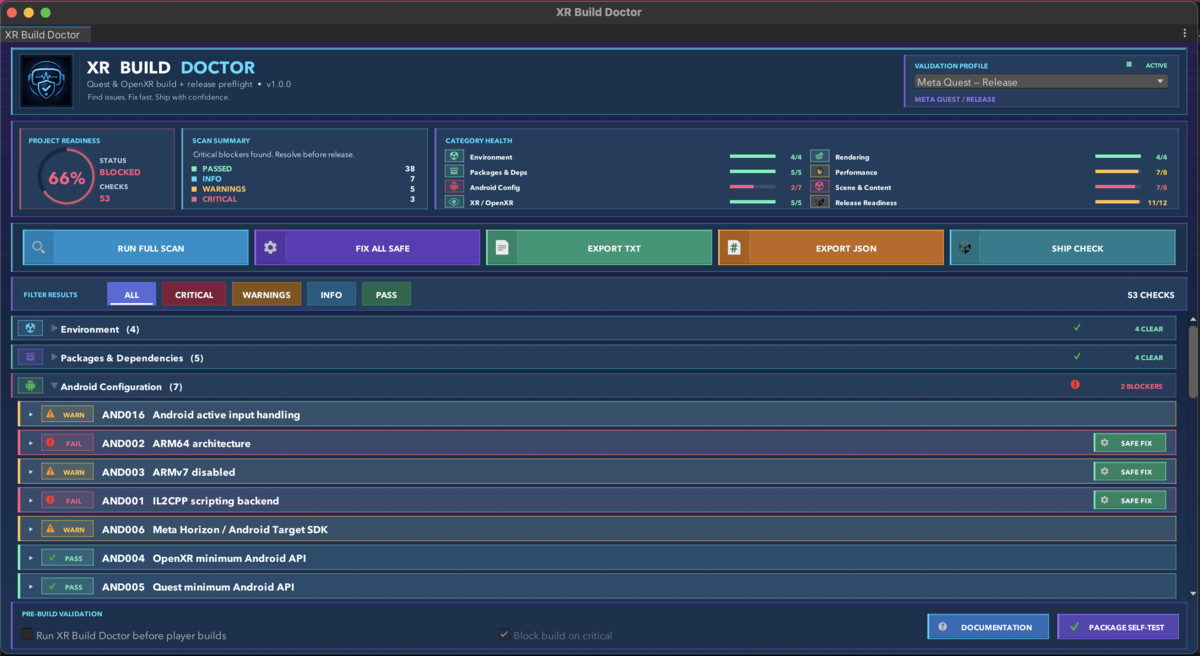
Task: Click the Environment icon in Category Health
Action: coord(454,157)
